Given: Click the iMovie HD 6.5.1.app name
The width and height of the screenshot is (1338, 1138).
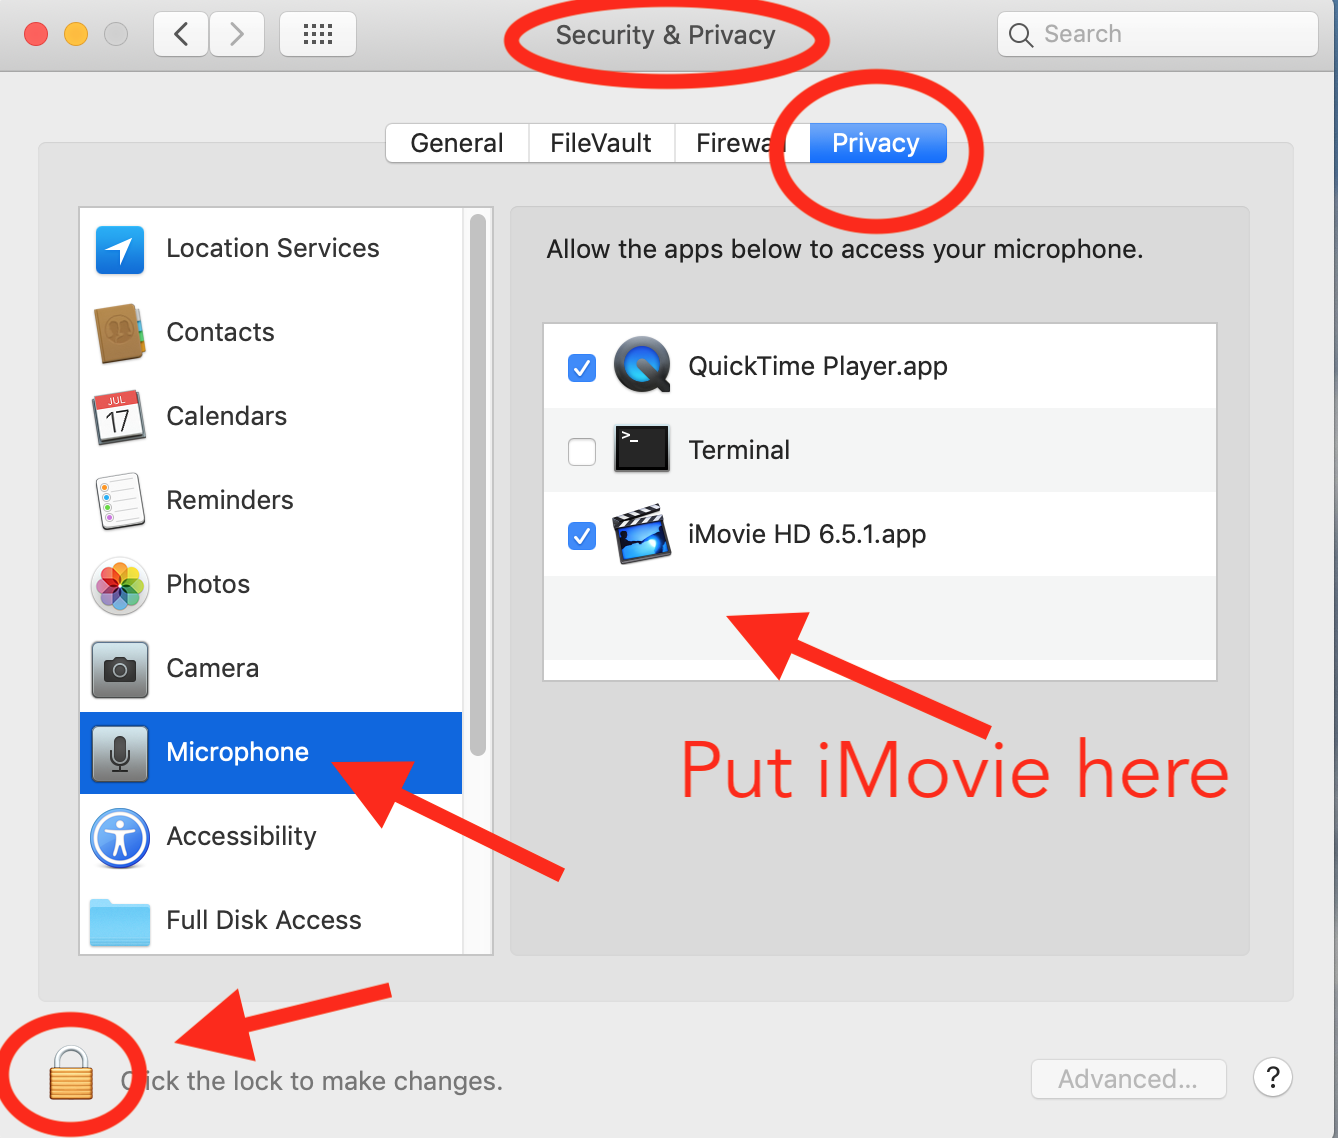Looking at the screenshot, I should (807, 534).
